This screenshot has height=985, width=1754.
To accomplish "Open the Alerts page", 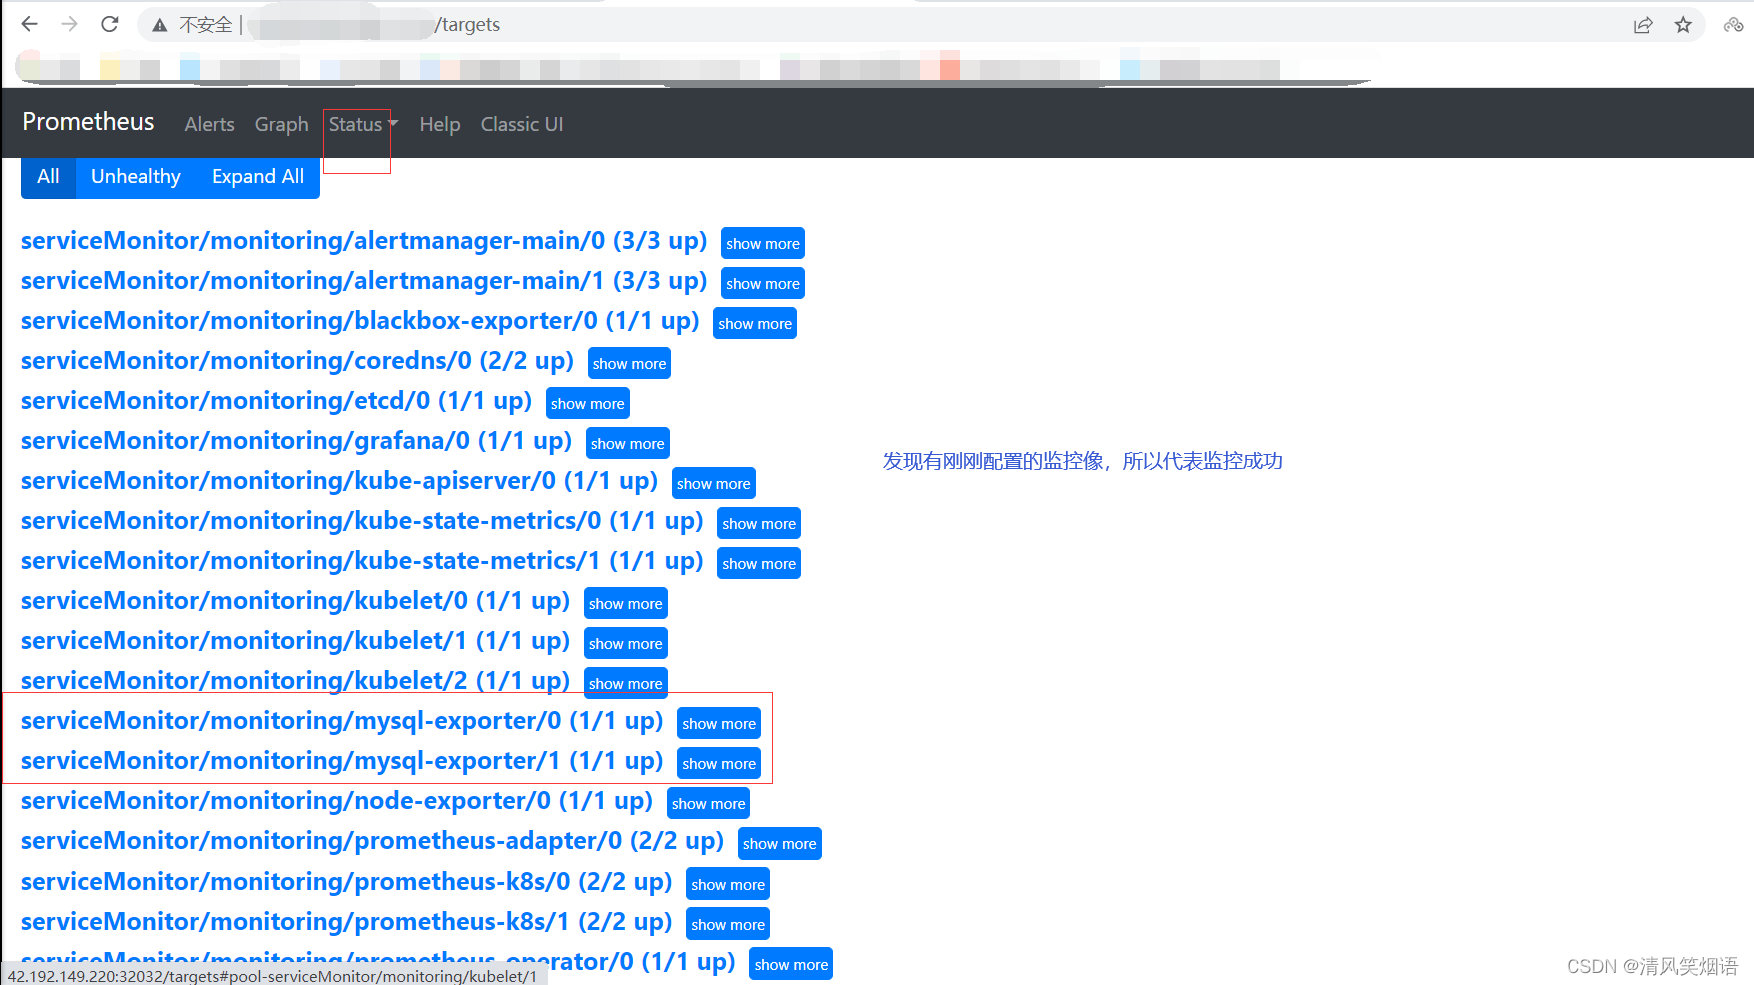I will pyautogui.click(x=209, y=124).
